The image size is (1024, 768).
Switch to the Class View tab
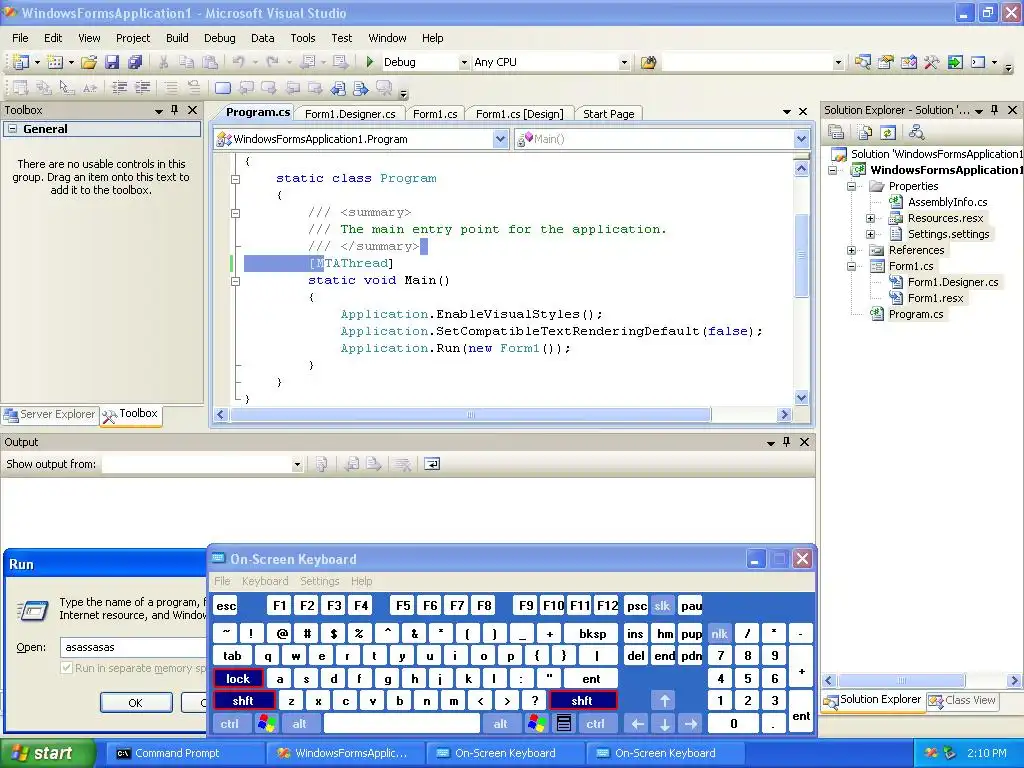[x=963, y=700]
